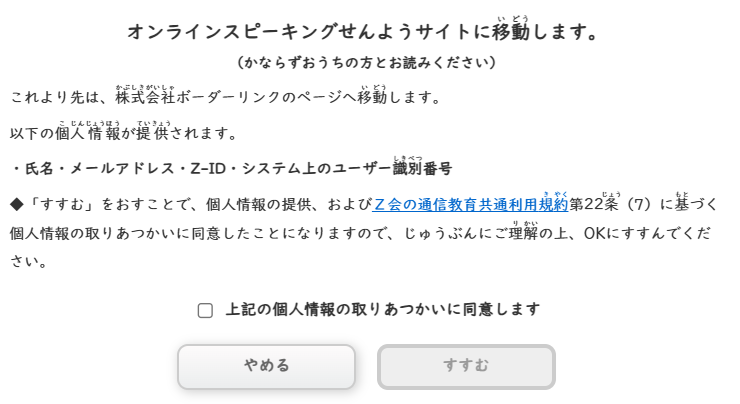The width and height of the screenshot is (740, 404).
Task: Open the Z会の通信教育共通利用規約 link
Action: pos(470,204)
